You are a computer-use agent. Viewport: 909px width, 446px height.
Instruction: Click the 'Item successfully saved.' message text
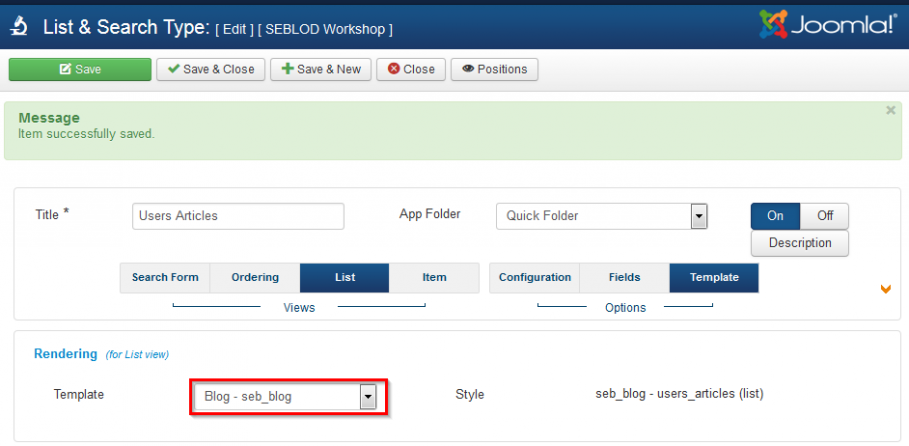click(86, 134)
